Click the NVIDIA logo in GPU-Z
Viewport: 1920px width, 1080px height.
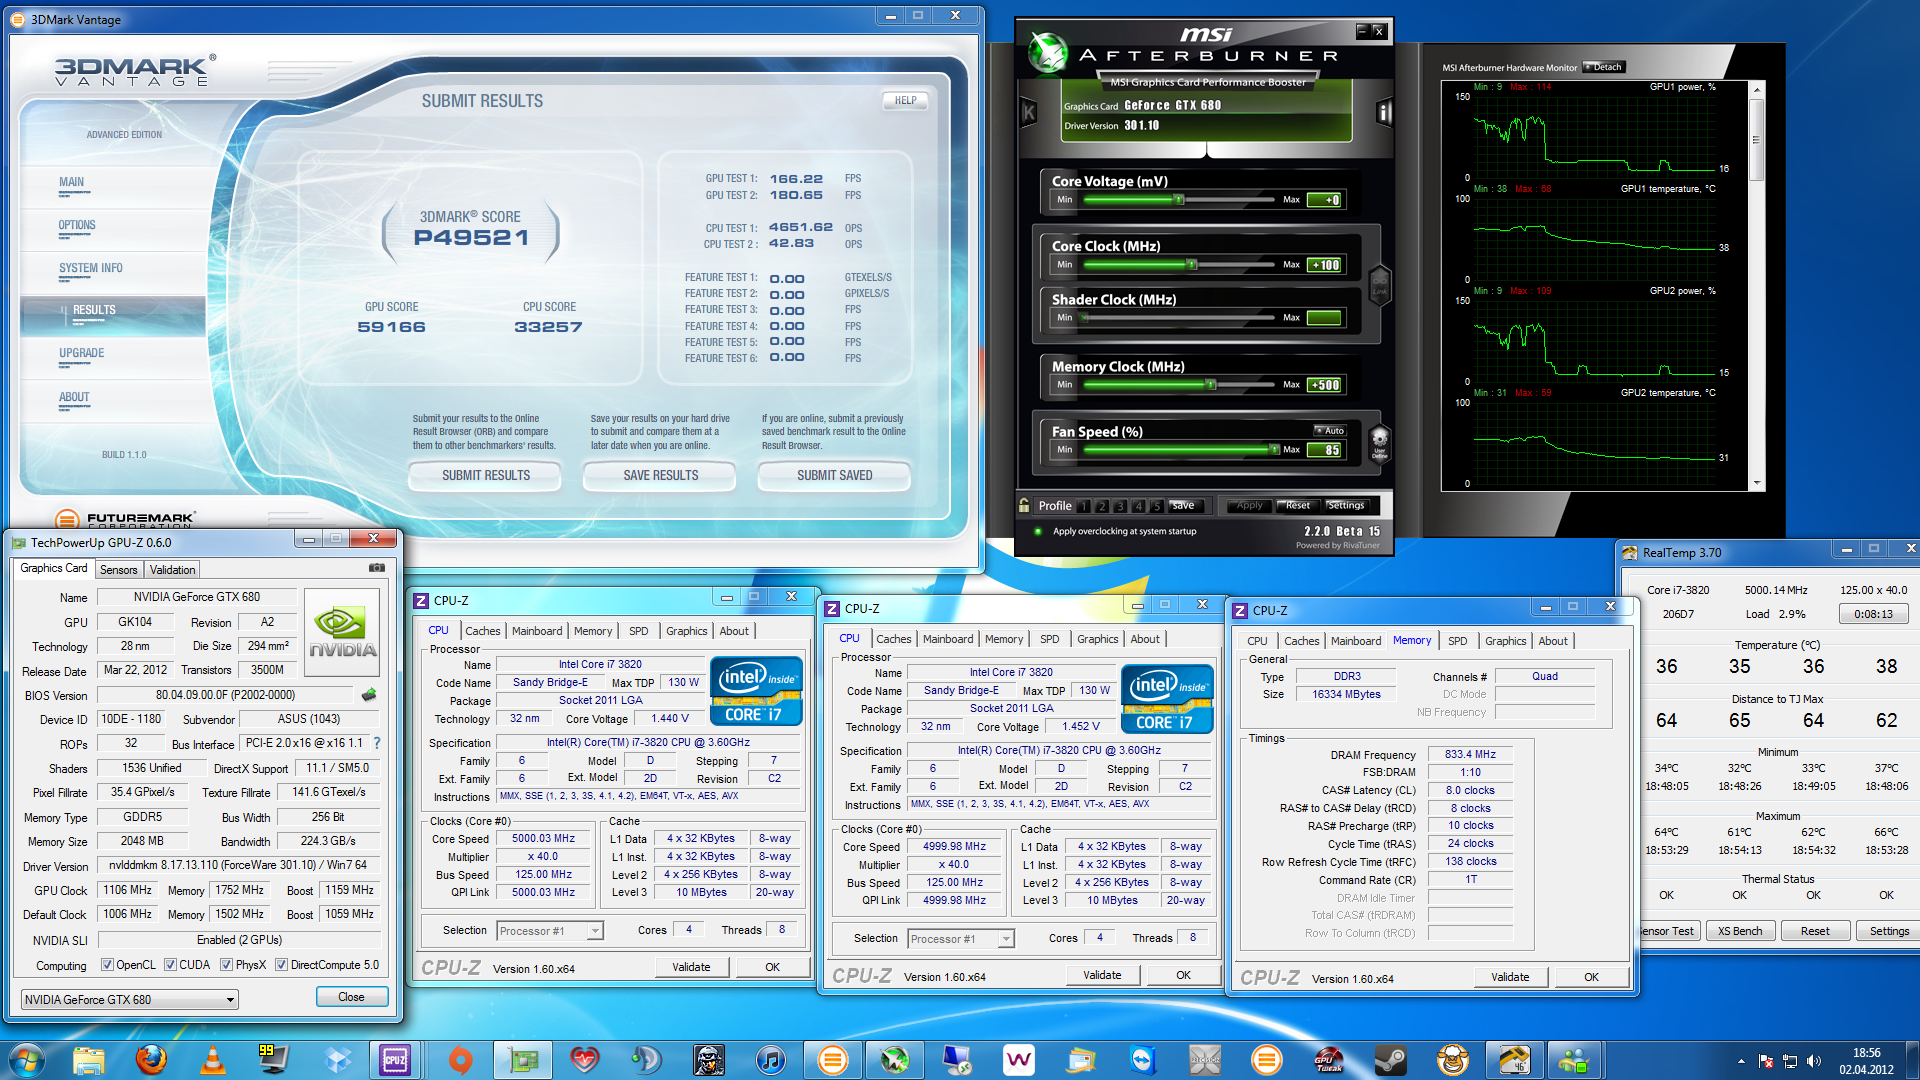[x=342, y=632]
